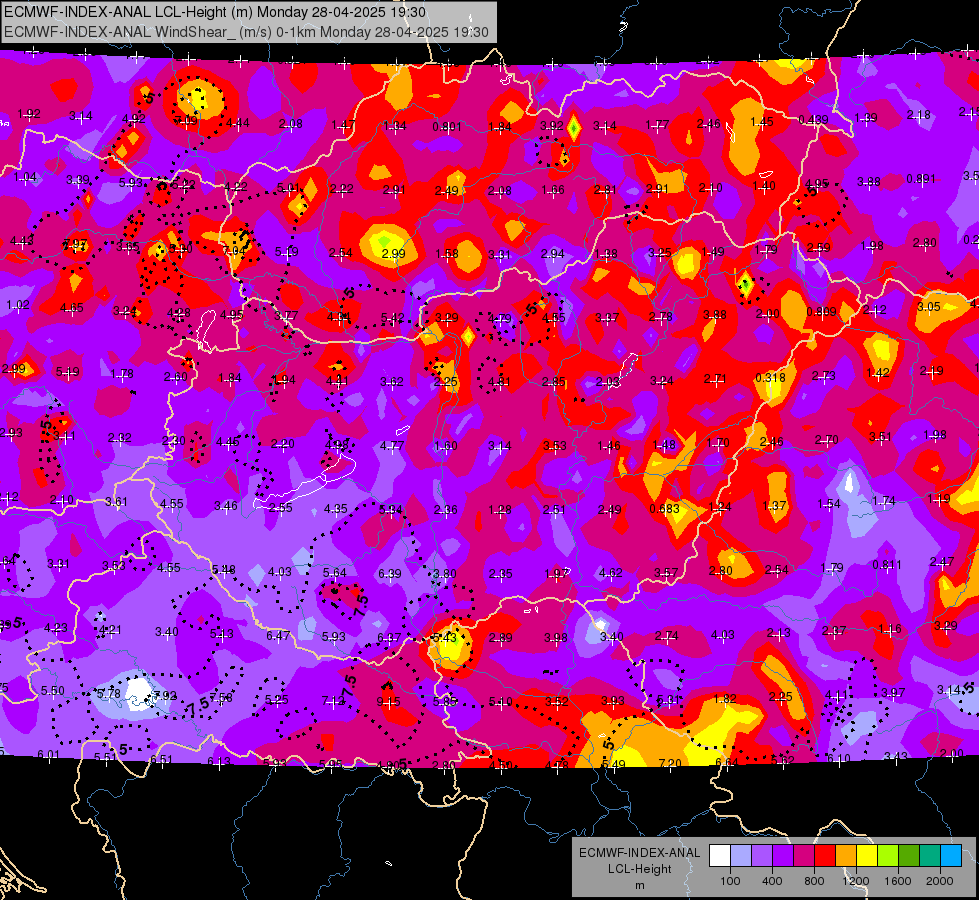Screen dimensions: 979x900
Task: Click the wind shear value 7.58
Action: click(x=221, y=698)
